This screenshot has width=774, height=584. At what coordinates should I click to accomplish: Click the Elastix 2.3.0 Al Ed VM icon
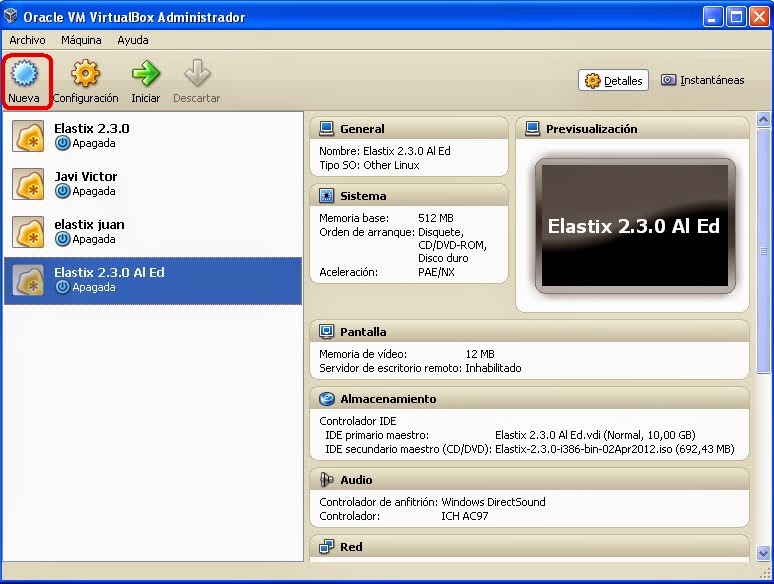pyautogui.click(x=28, y=280)
